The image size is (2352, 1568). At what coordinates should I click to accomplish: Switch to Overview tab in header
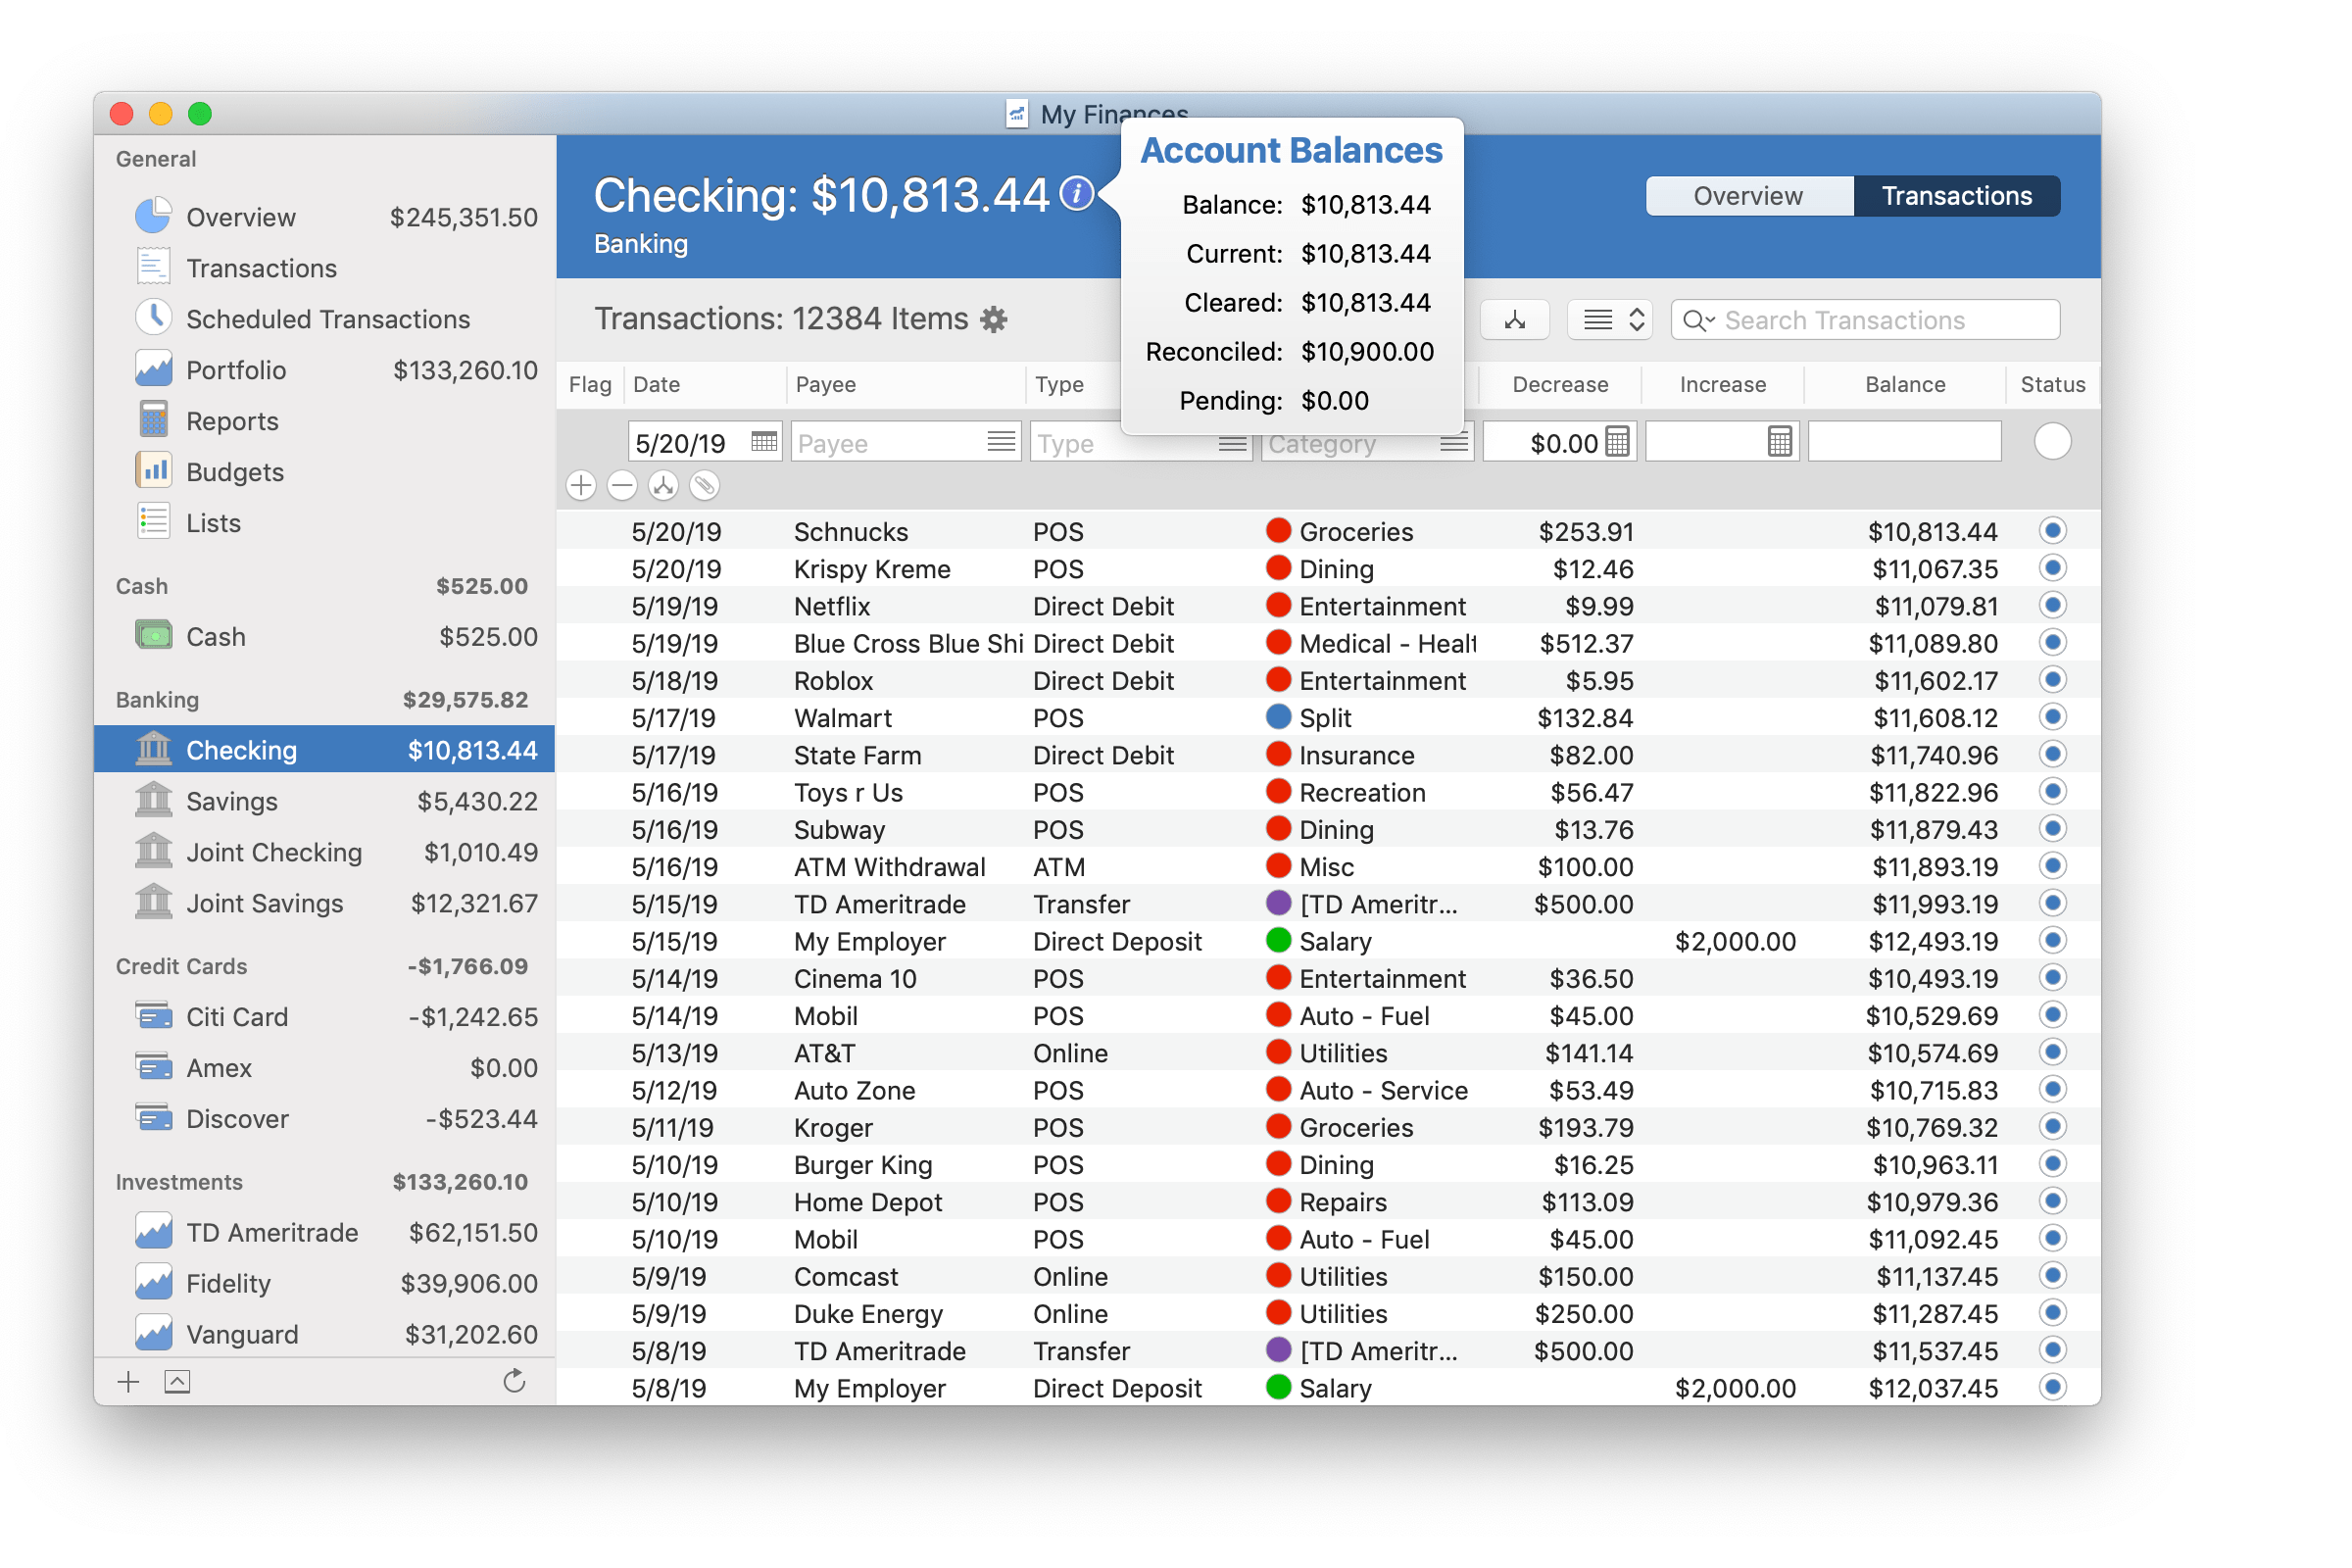point(1749,196)
